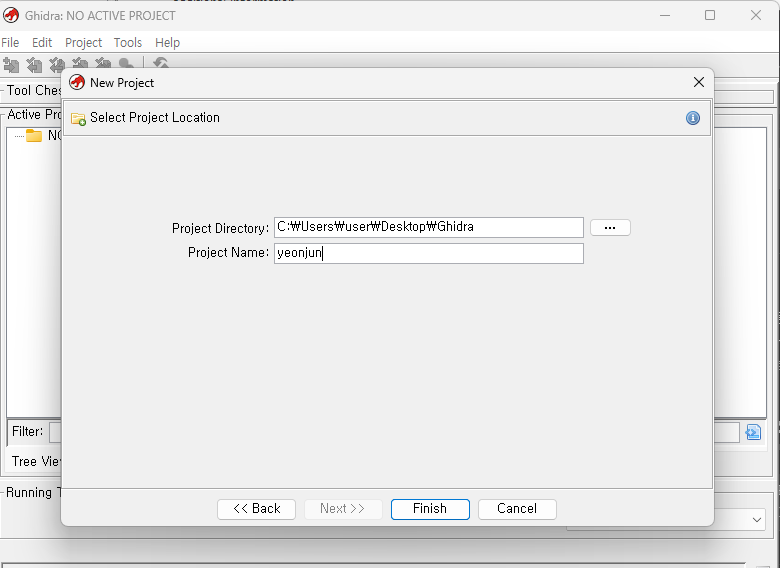Image resolution: width=780 pixels, height=568 pixels.
Task: Click the Refresh toolbar icon after the separator
Action: [x=161, y=63]
